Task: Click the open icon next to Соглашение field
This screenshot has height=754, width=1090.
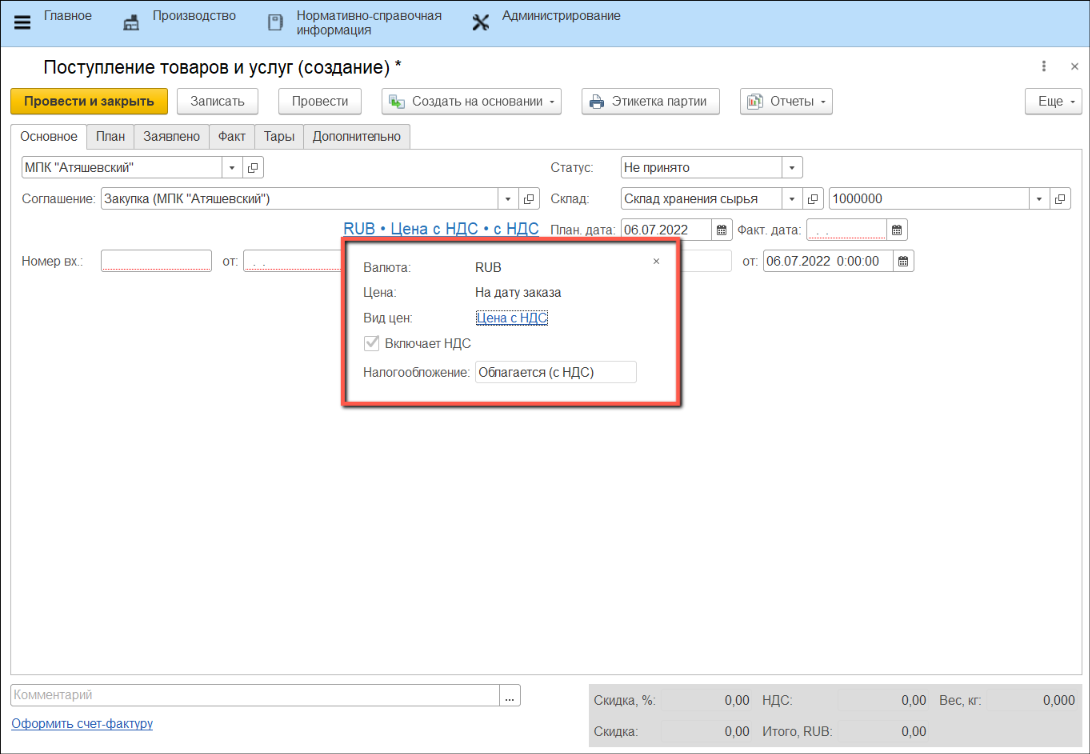Action: coord(530,199)
